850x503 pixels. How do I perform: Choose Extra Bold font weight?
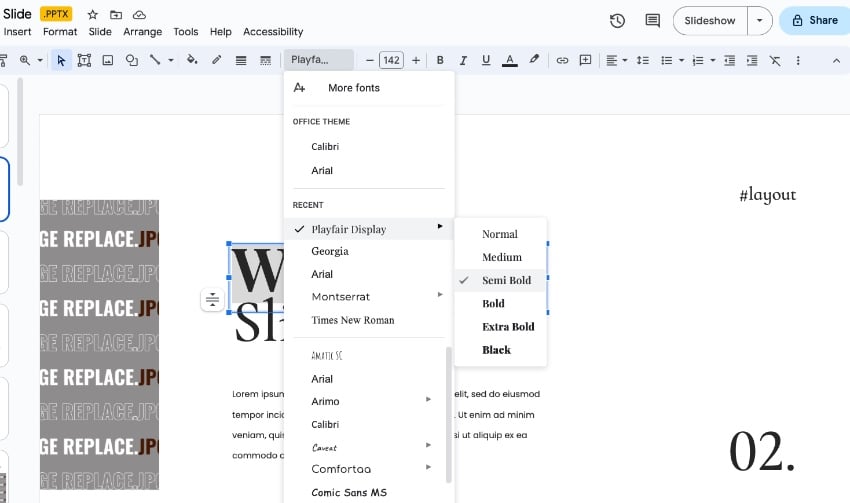507,327
